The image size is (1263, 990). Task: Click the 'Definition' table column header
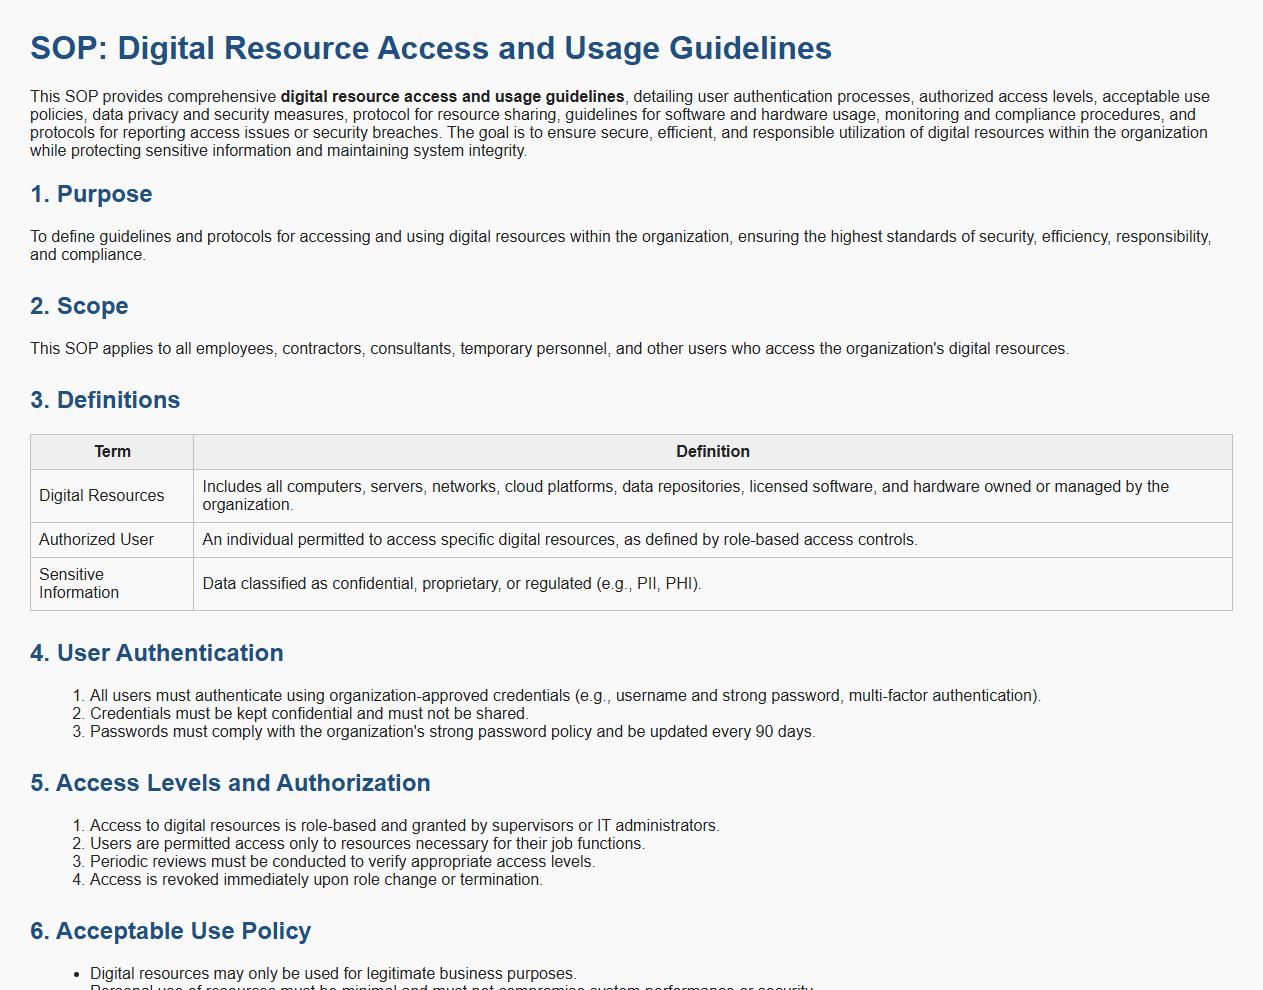click(x=712, y=452)
